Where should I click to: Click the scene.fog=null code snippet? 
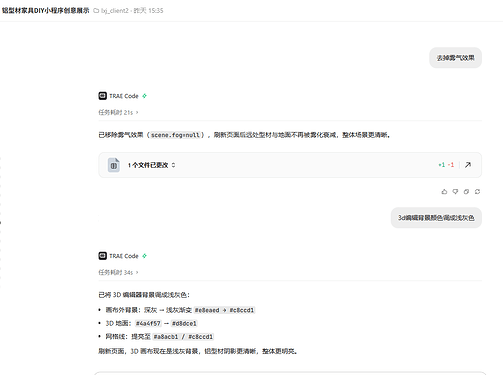(x=175, y=135)
